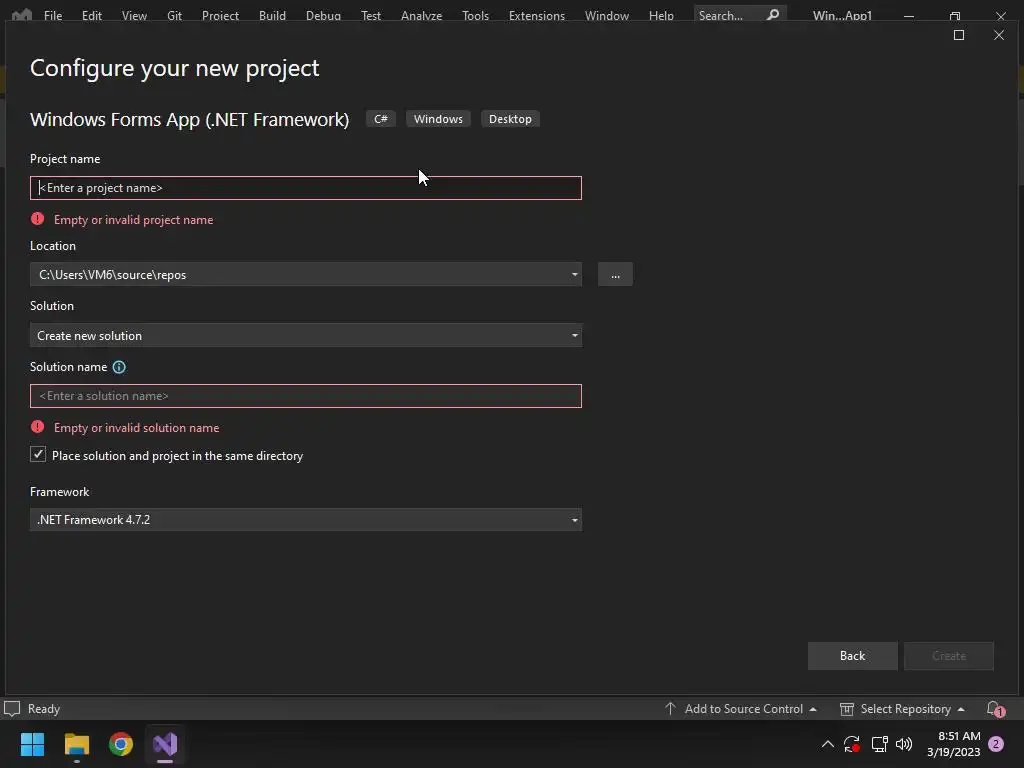Click the Desktop tag
Screen dimensions: 1024x768
[510, 119]
